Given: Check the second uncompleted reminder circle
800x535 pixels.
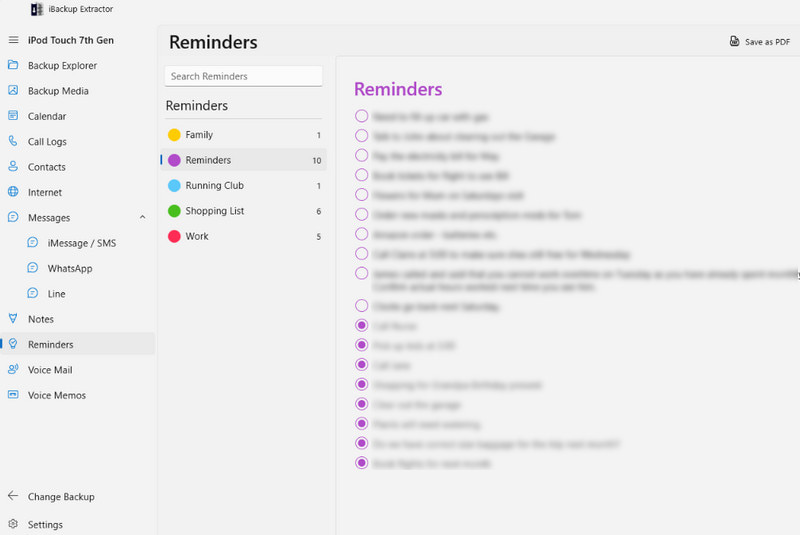Looking at the screenshot, I should pos(361,136).
